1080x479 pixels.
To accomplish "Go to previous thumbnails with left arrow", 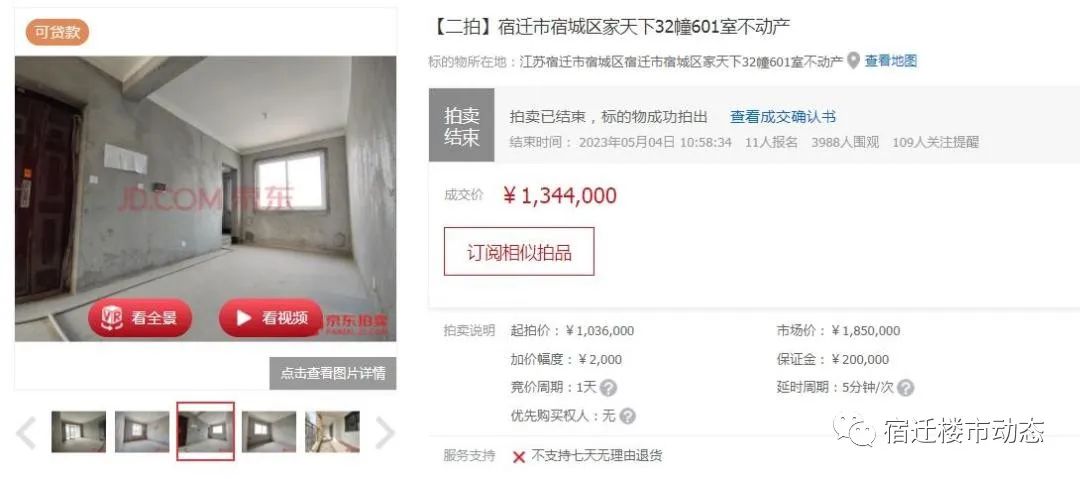I will coord(26,433).
